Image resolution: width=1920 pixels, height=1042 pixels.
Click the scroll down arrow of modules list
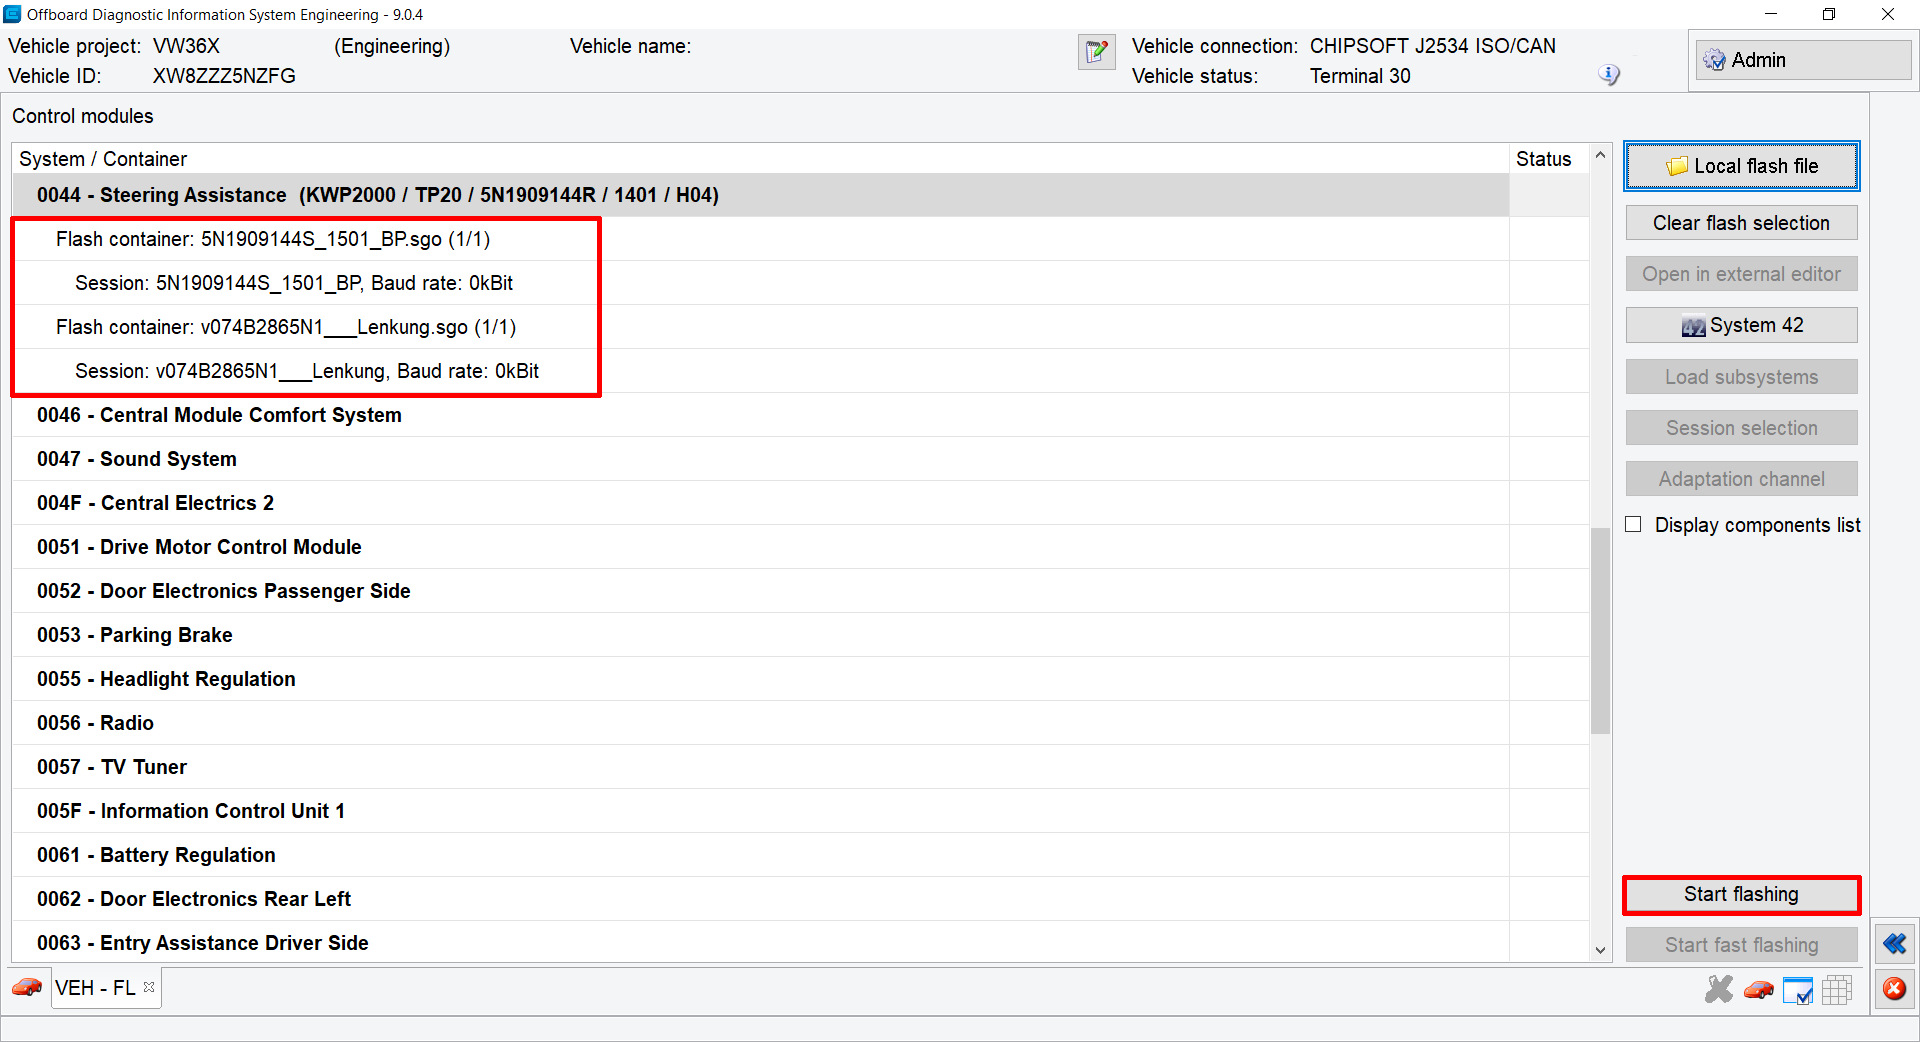[x=1600, y=950]
